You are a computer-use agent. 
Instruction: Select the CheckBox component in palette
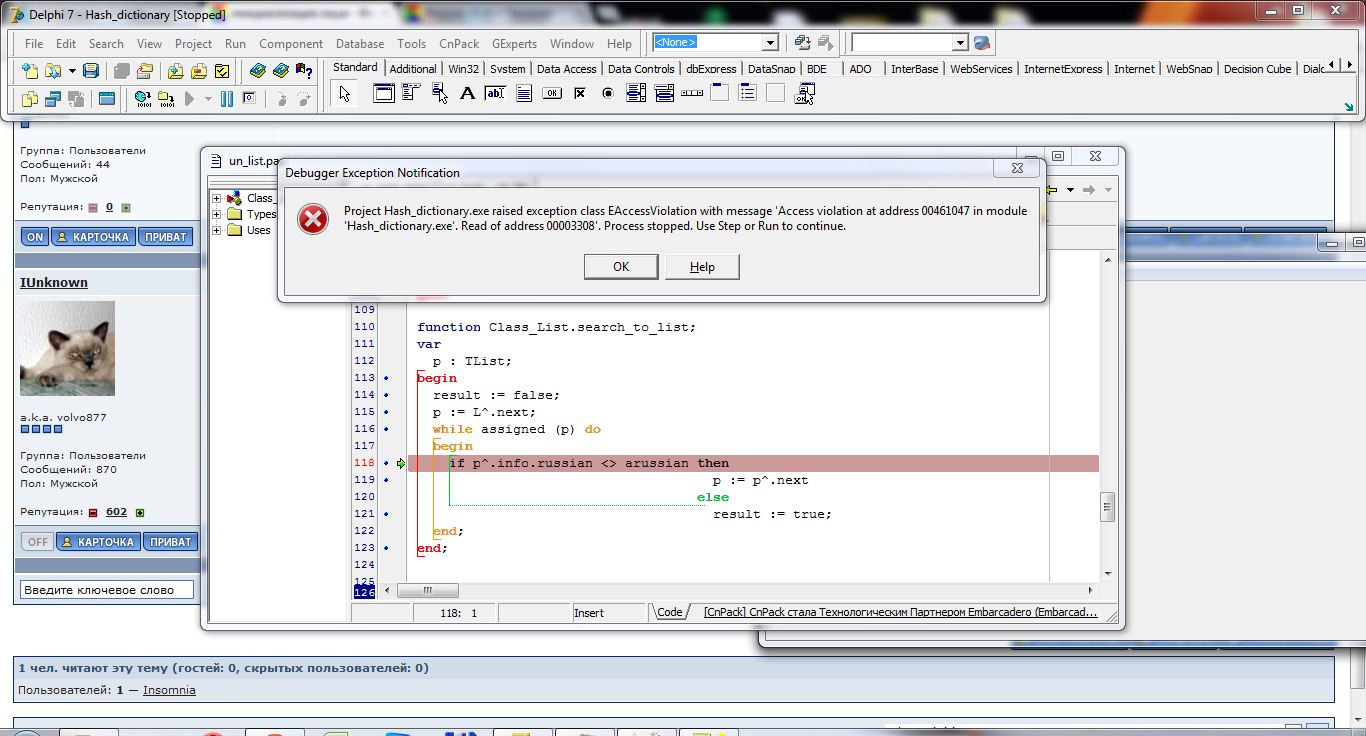coord(579,94)
